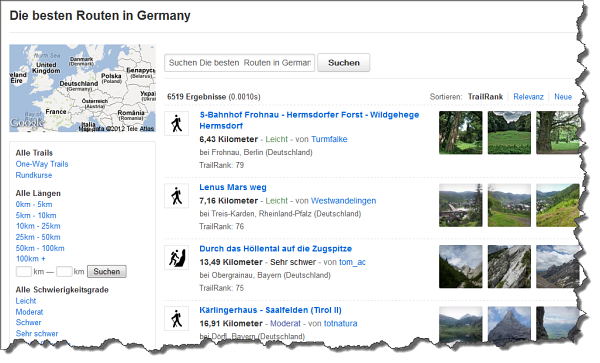The height and width of the screenshot is (363, 600).
Task: Filter by Rundkurse
Action: tap(34, 175)
